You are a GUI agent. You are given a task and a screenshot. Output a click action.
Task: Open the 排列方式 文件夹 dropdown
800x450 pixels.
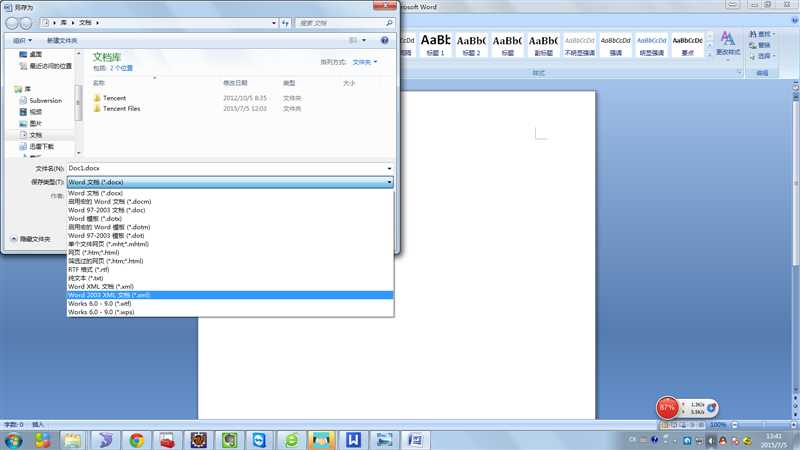click(x=365, y=62)
